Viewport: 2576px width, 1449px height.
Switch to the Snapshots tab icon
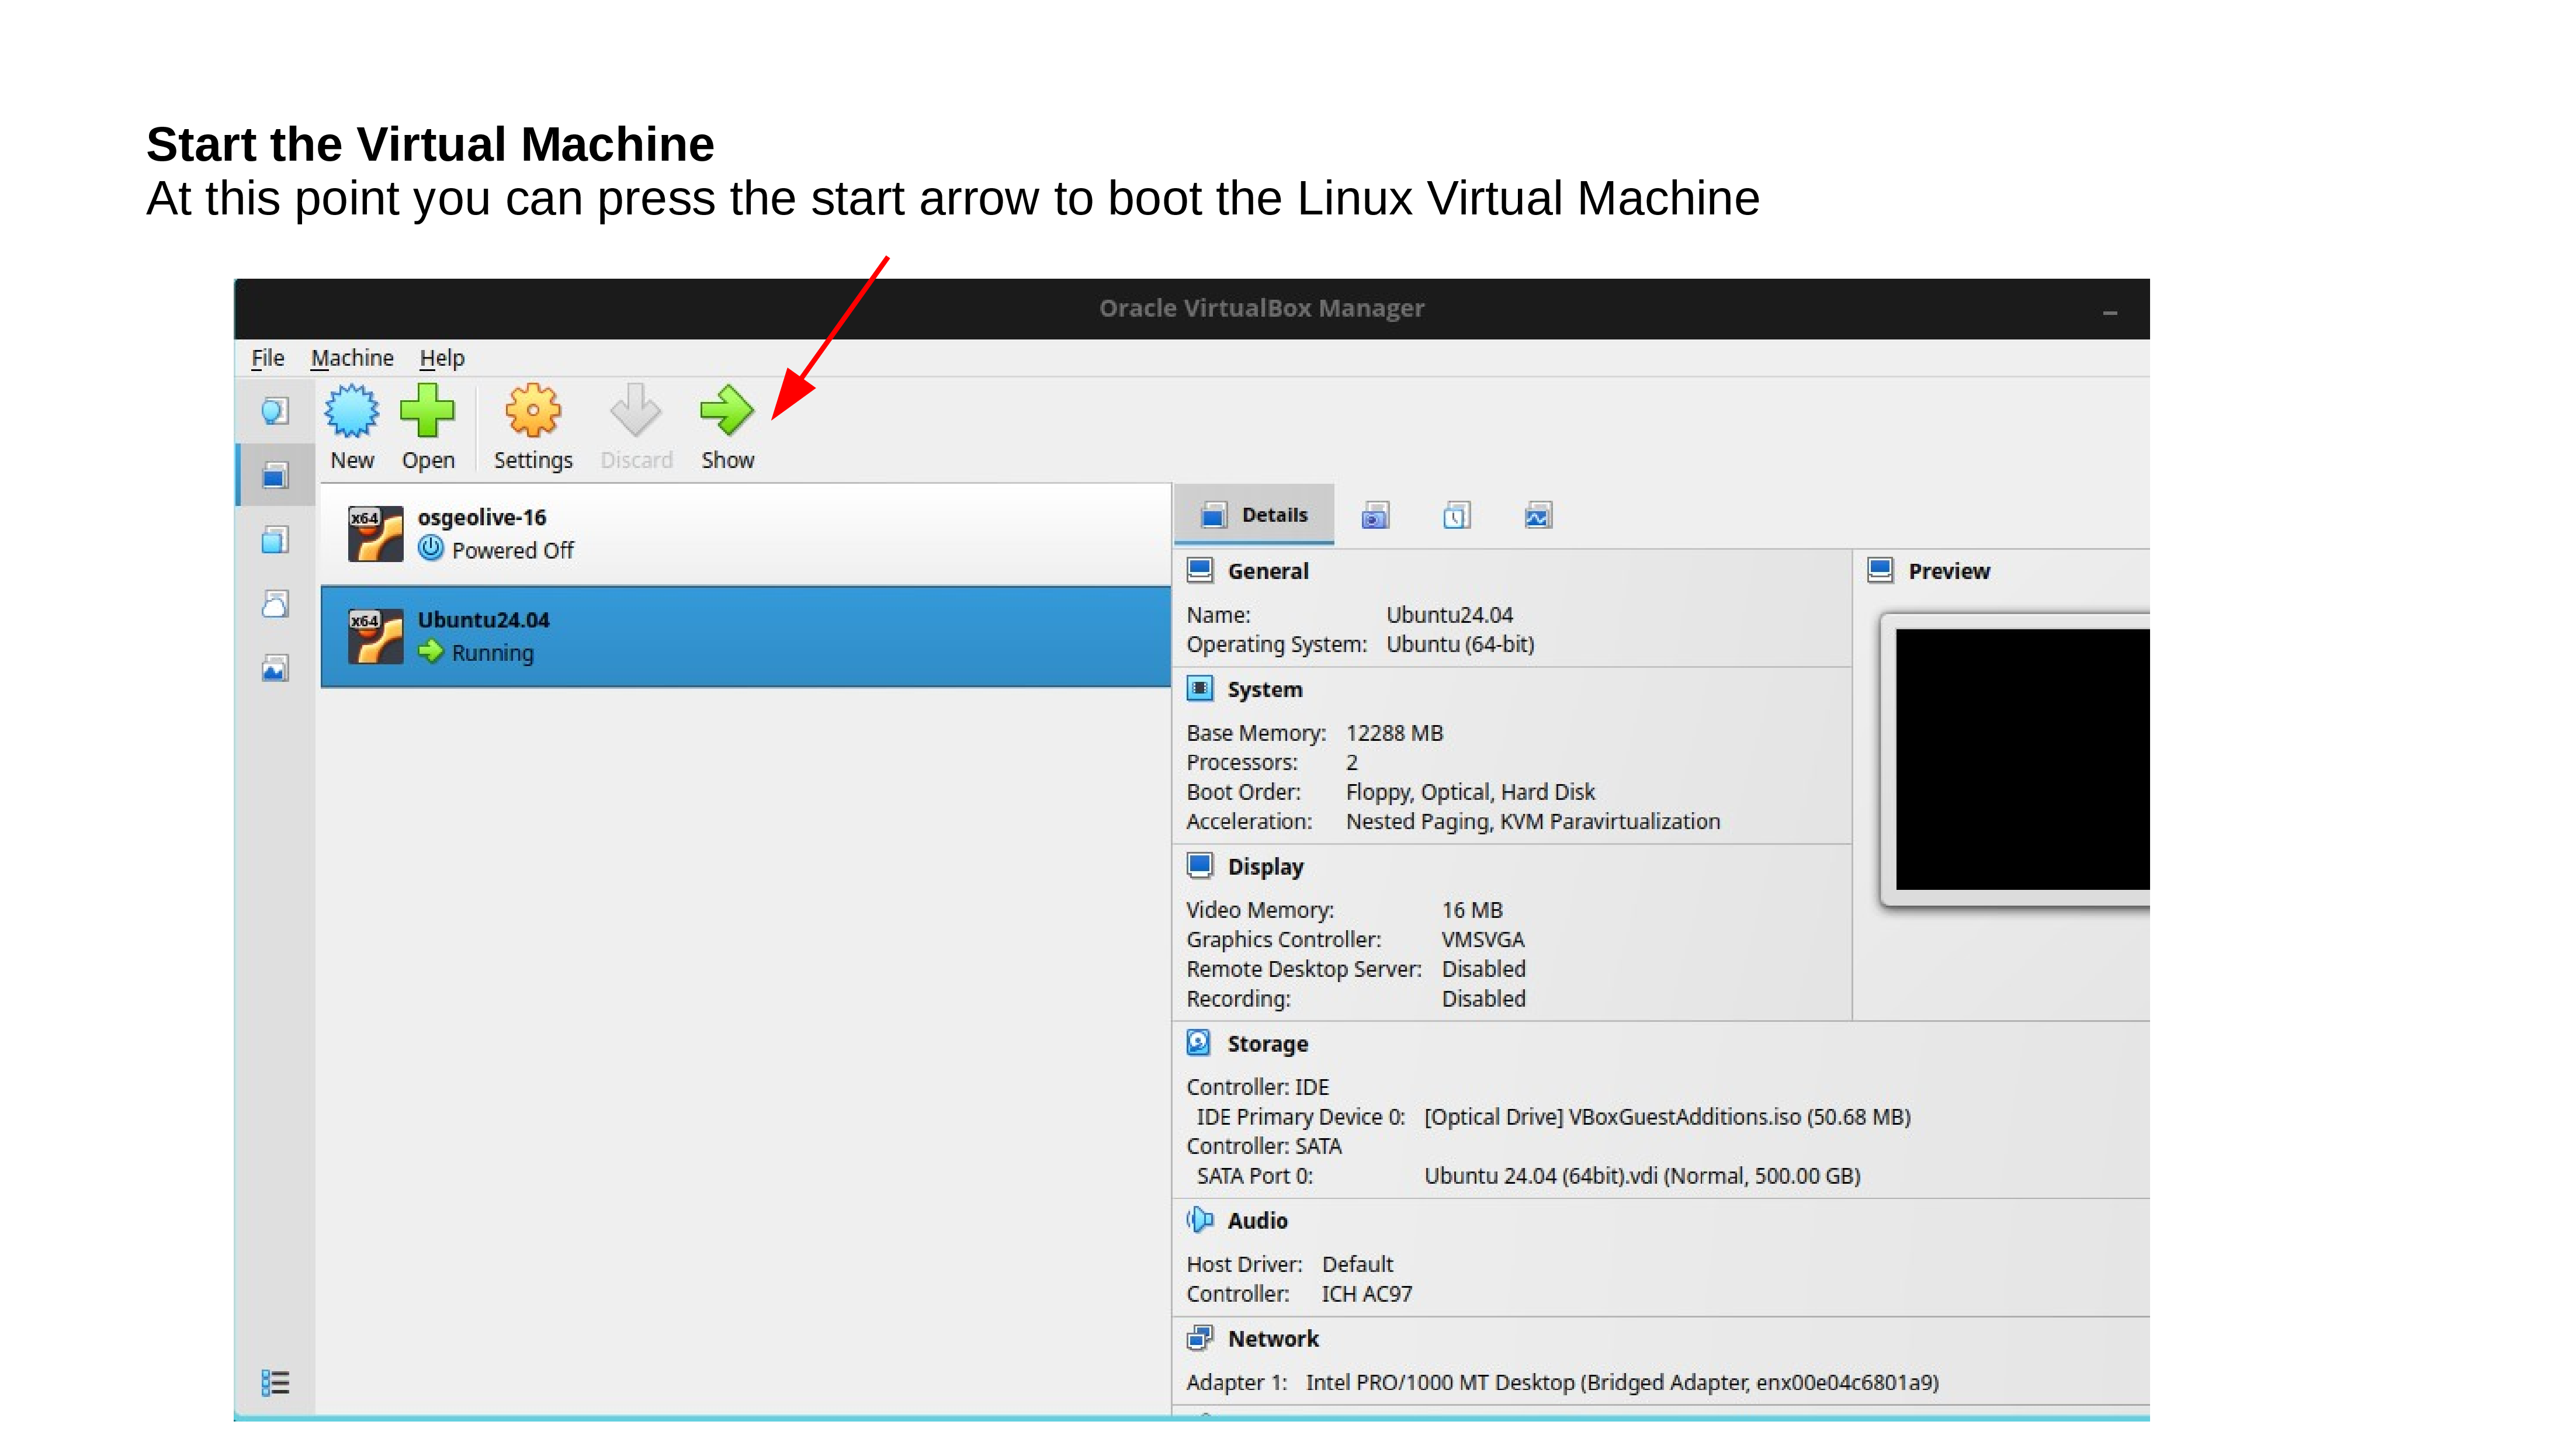(x=1376, y=516)
